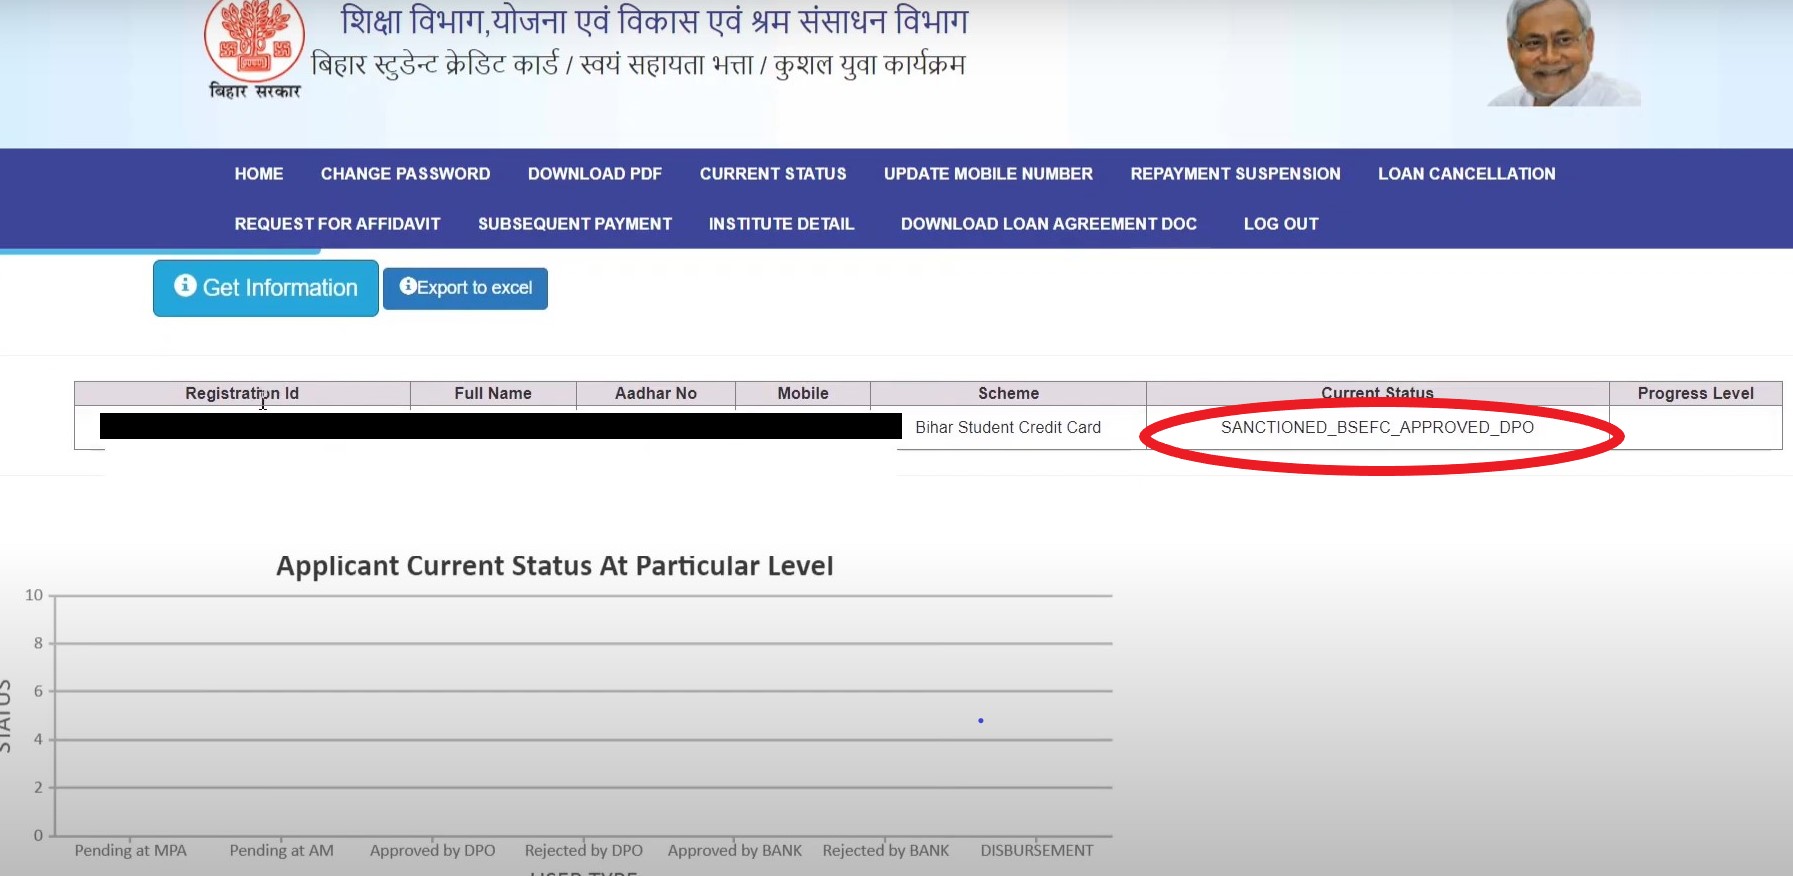Click the Mobile column header
This screenshot has height=876, width=1793.
[803, 393]
